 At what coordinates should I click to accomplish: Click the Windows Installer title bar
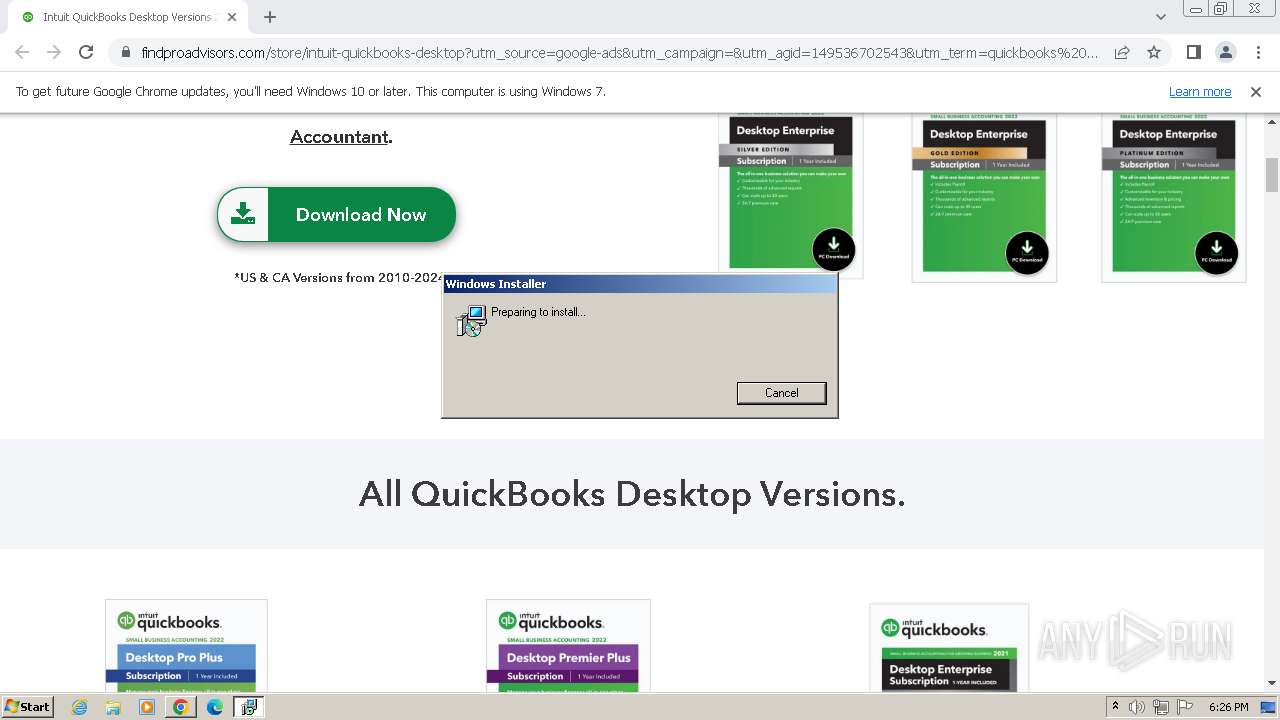(x=639, y=284)
